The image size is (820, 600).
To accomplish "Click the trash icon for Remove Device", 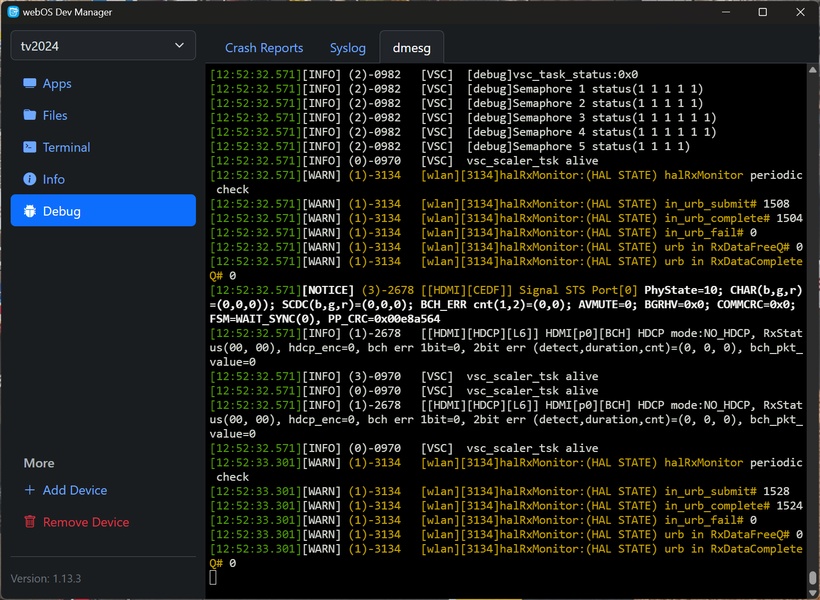I will click(x=30, y=522).
